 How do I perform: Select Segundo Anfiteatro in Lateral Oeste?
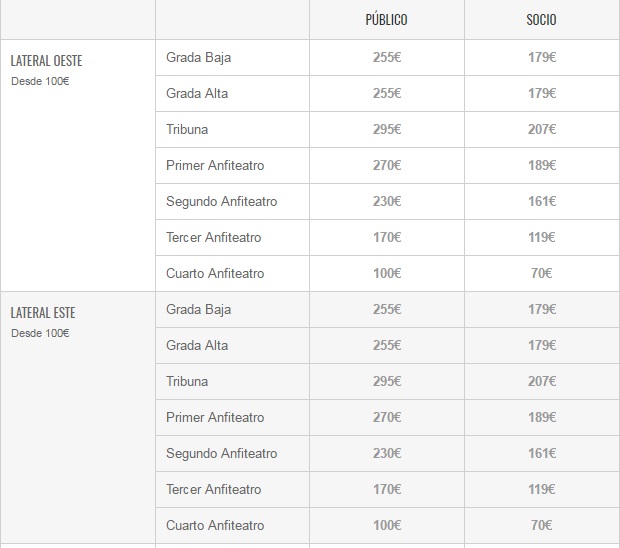click(x=221, y=201)
